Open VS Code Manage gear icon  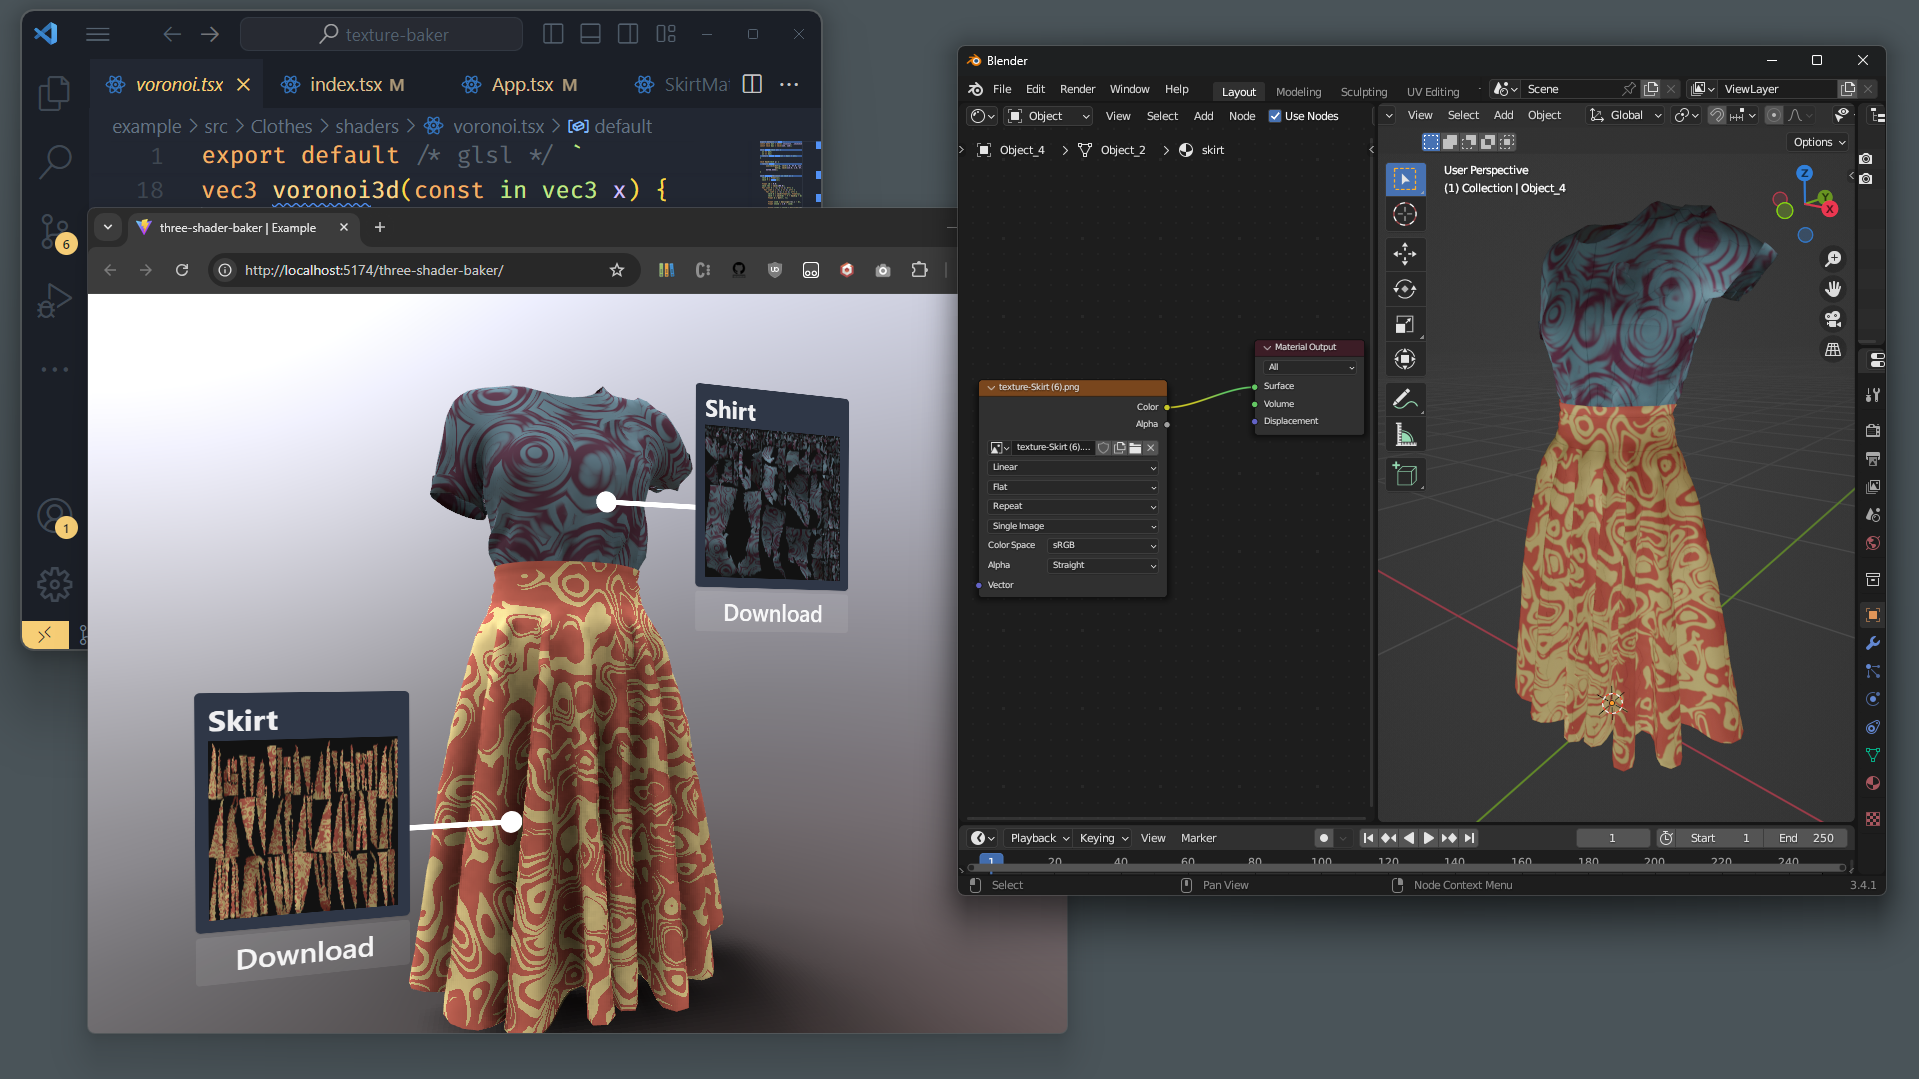tap(54, 585)
